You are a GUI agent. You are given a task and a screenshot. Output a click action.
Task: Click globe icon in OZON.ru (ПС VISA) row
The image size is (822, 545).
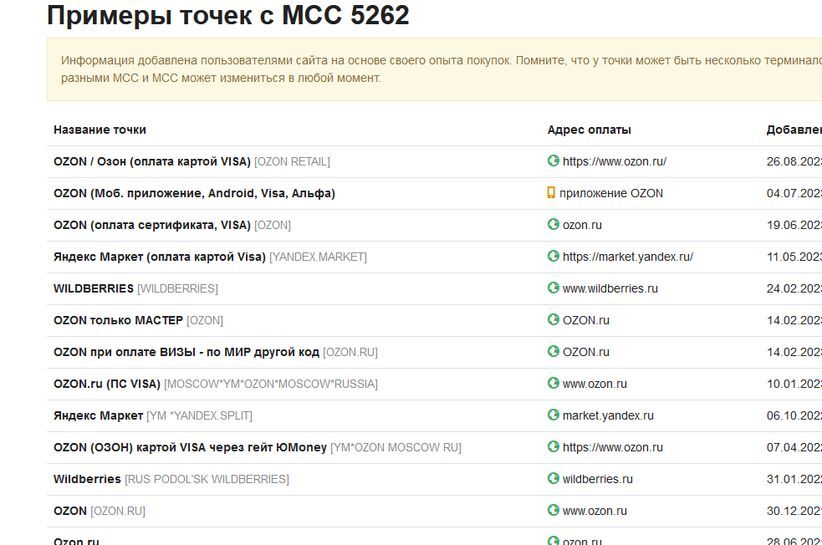pyautogui.click(x=553, y=383)
